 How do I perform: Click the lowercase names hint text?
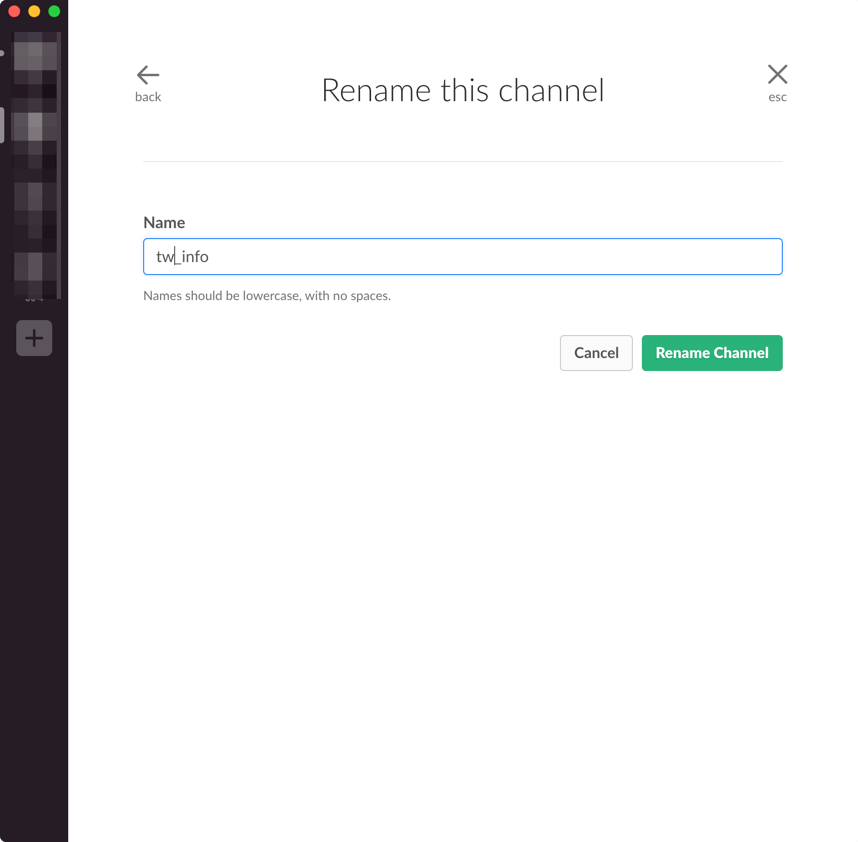tap(267, 296)
